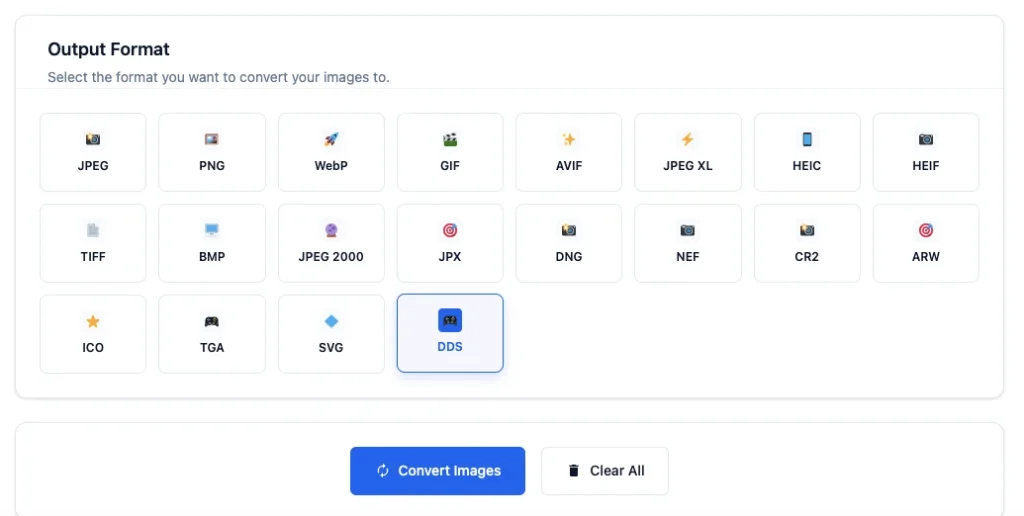This screenshot has height=516, width=1024.
Task: Click the TGA game controller icon
Action: [x=212, y=322]
